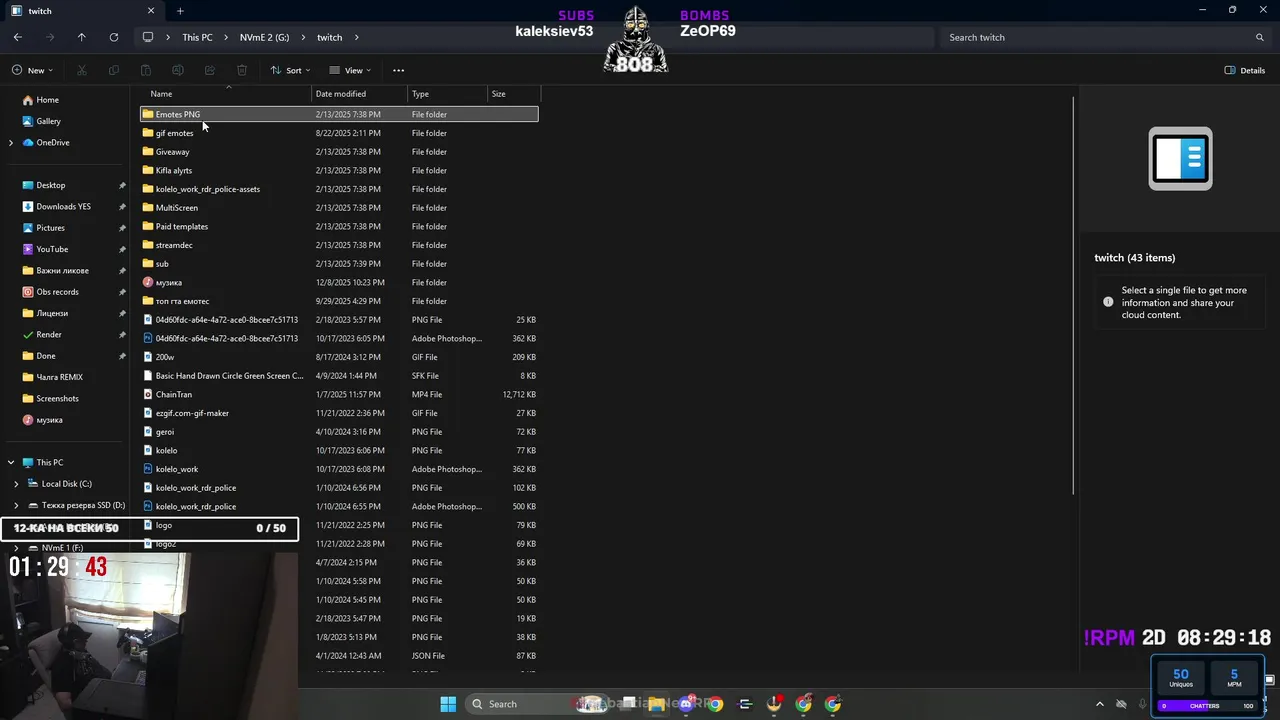Open a new Explorer tab with plus

(180, 11)
